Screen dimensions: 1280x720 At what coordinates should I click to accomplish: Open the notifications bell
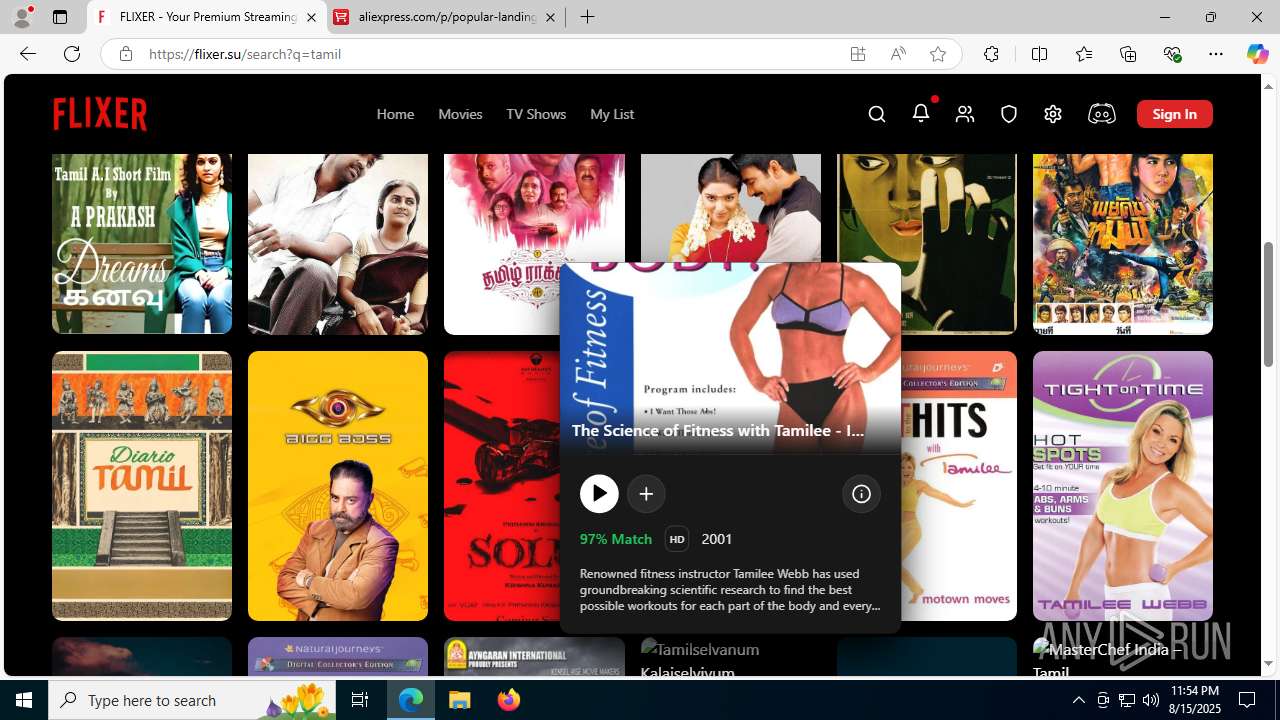pos(921,113)
